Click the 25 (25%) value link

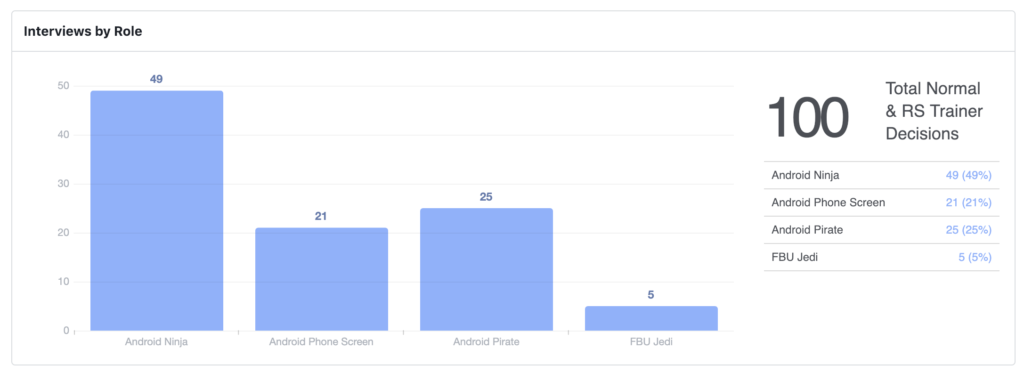pos(968,230)
